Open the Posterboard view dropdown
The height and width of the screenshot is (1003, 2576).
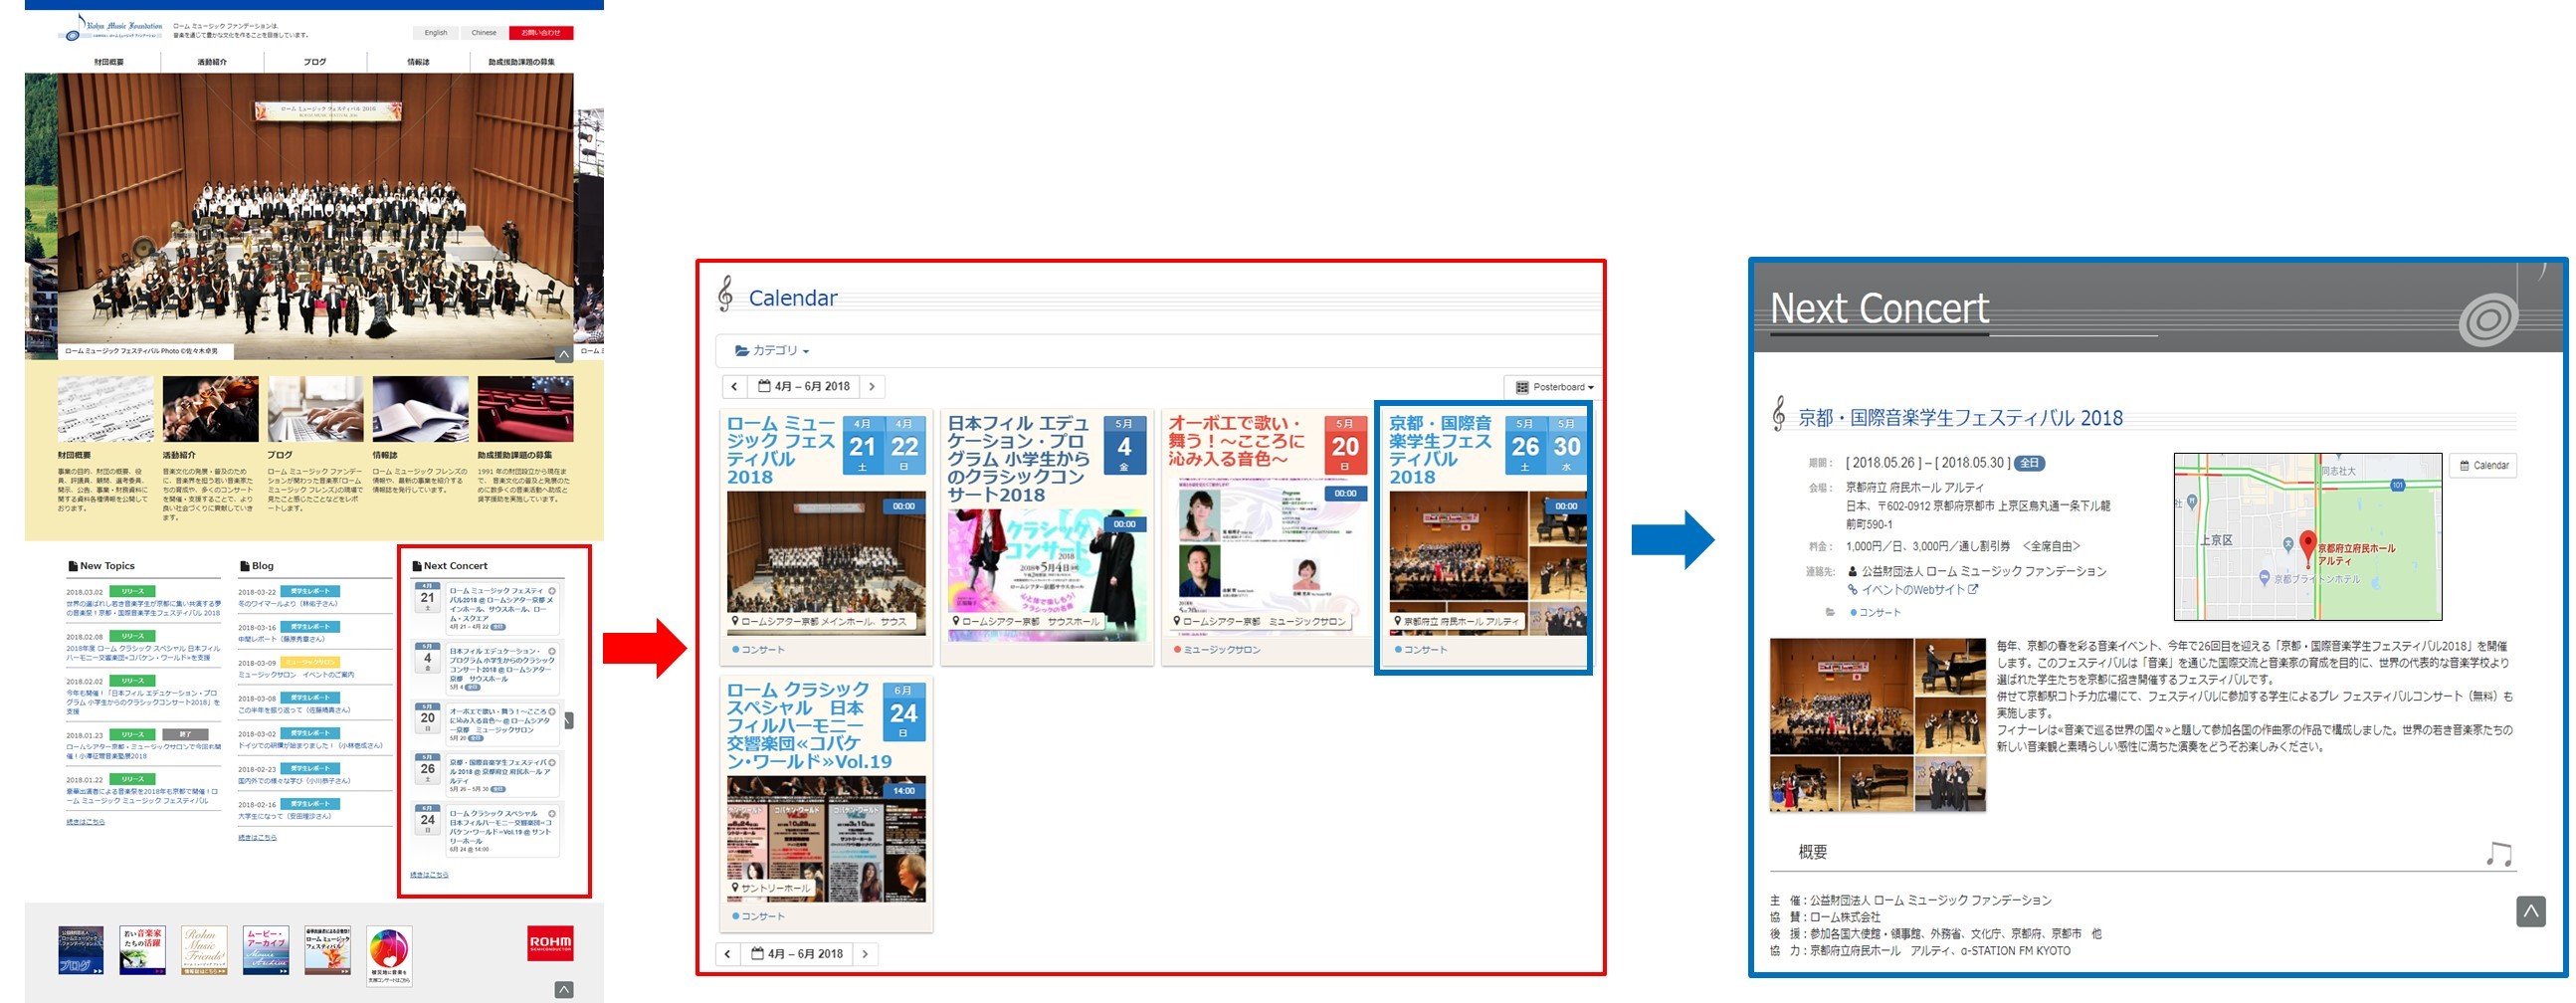tap(1554, 387)
